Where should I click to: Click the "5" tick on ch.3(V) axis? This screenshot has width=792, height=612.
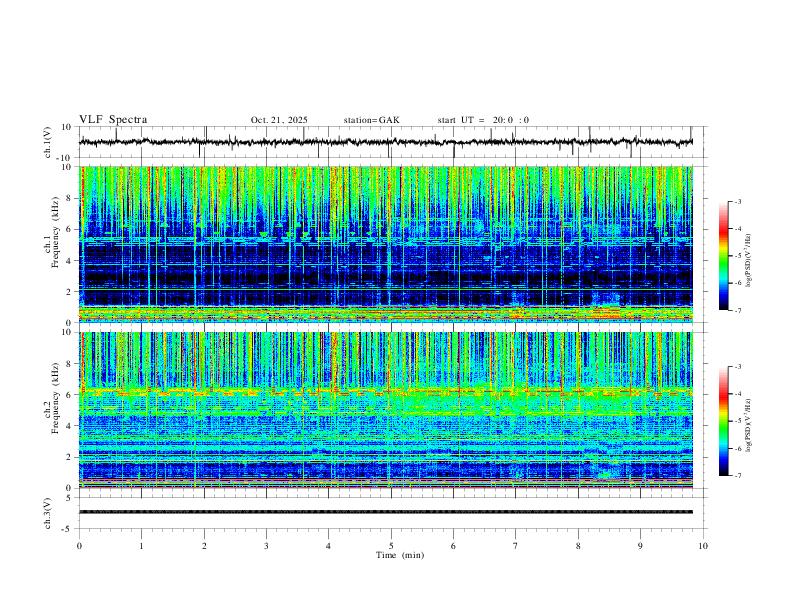point(70,497)
